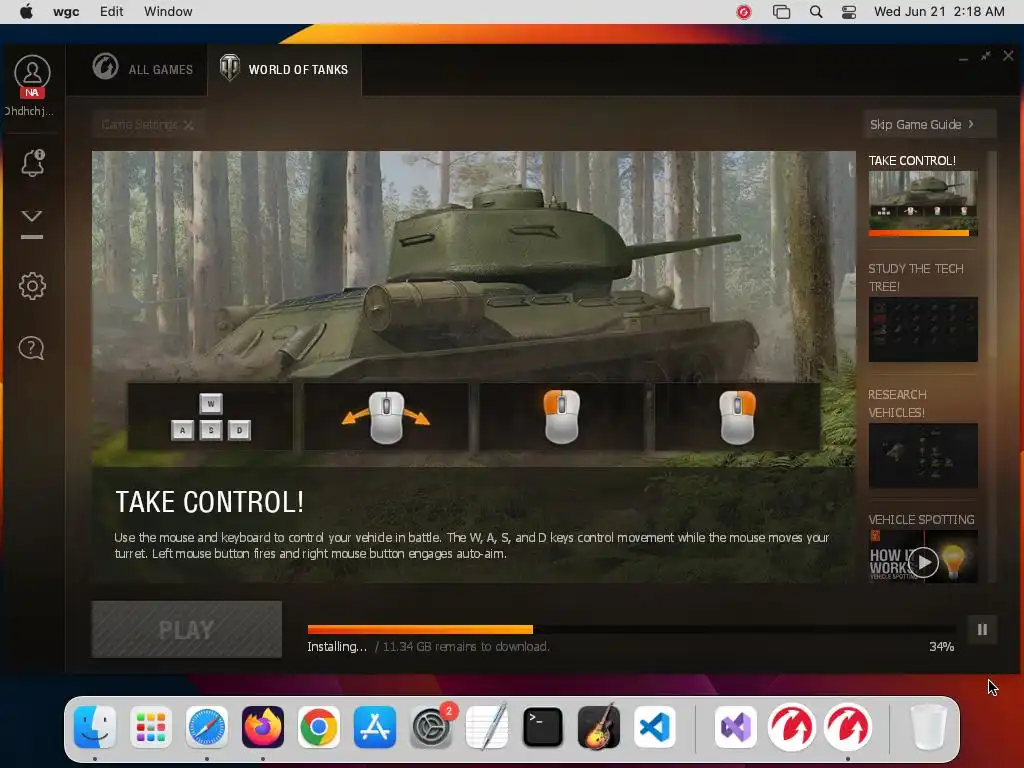Launch Safari from the dock
This screenshot has height=768, width=1024.
(207, 727)
